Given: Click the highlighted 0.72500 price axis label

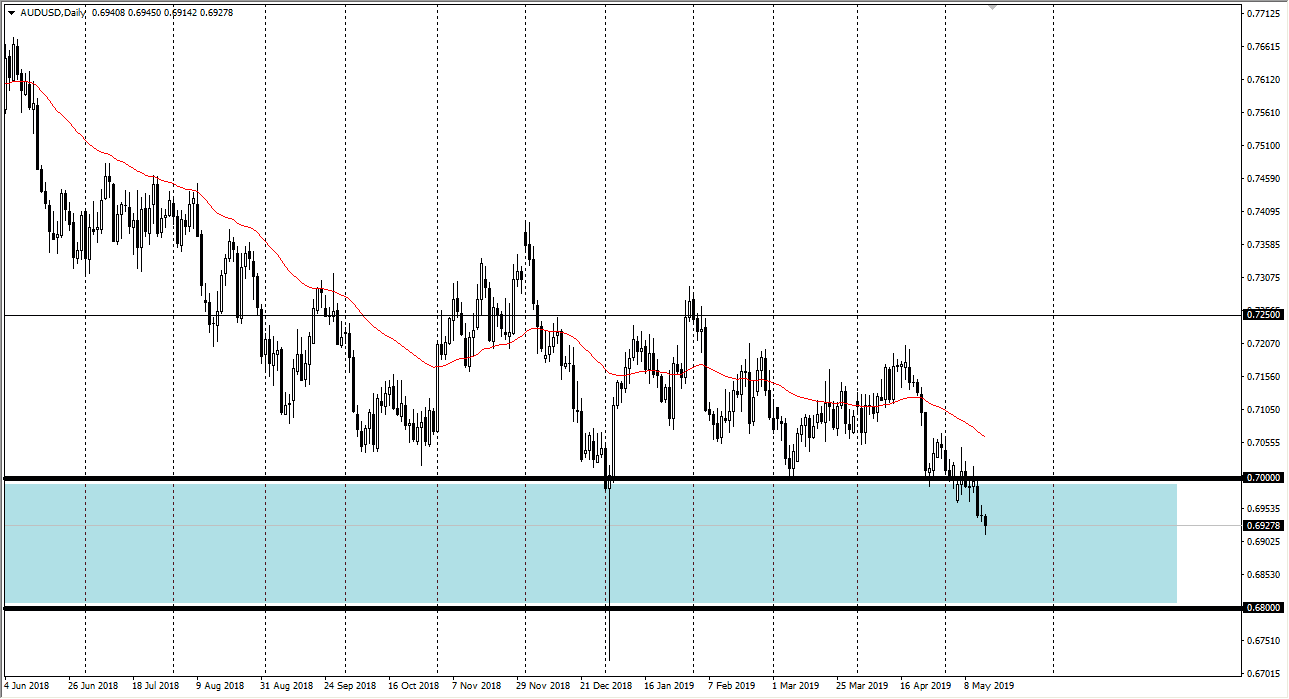Looking at the screenshot, I should pyautogui.click(x=1261, y=316).
